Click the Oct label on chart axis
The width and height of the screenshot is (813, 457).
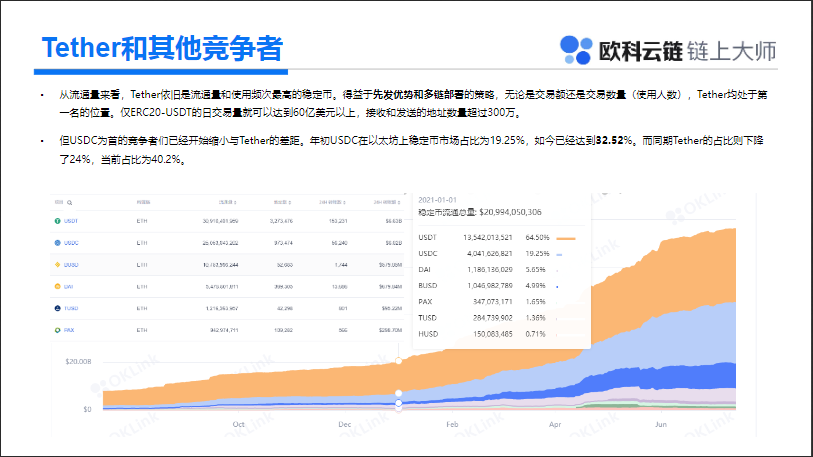click(239, 424)
